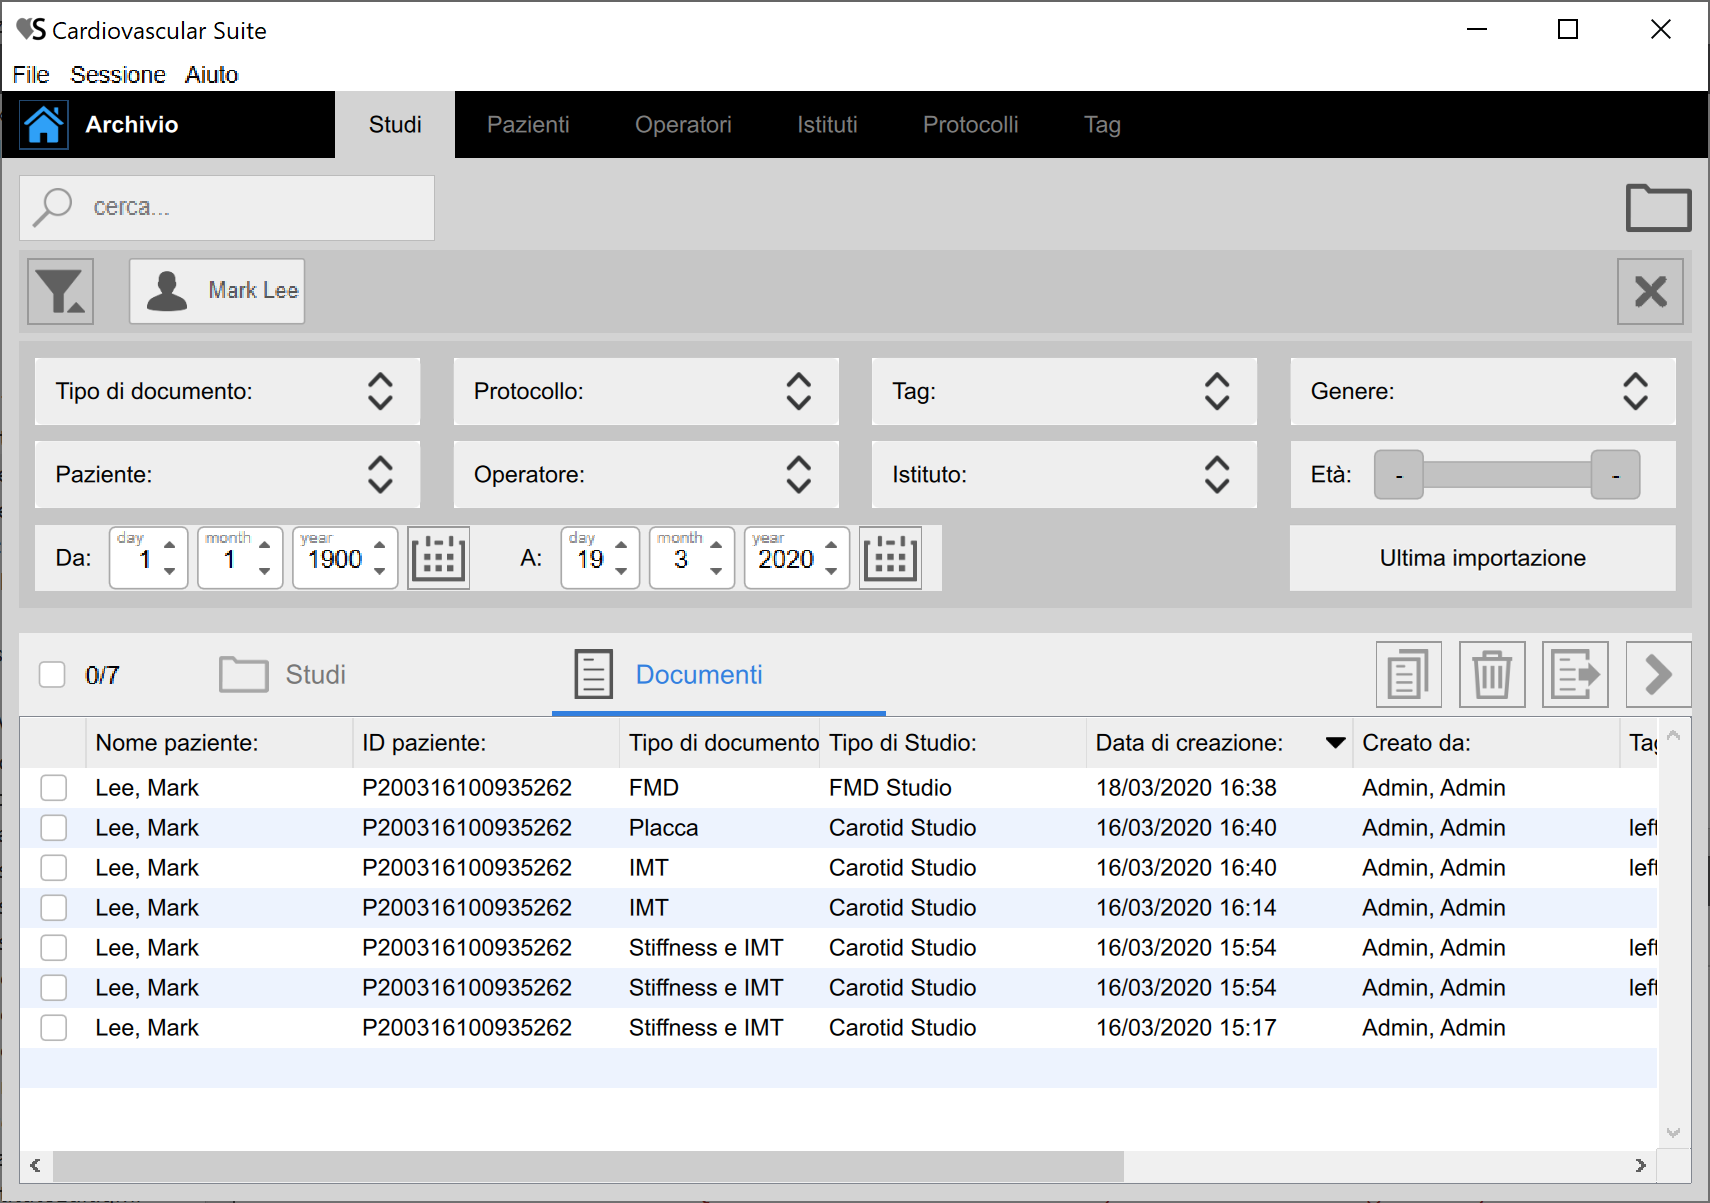This screenshot has height=1203, width=1710.
Task: Switch to the Istituti tab
Action: (827, 125)
